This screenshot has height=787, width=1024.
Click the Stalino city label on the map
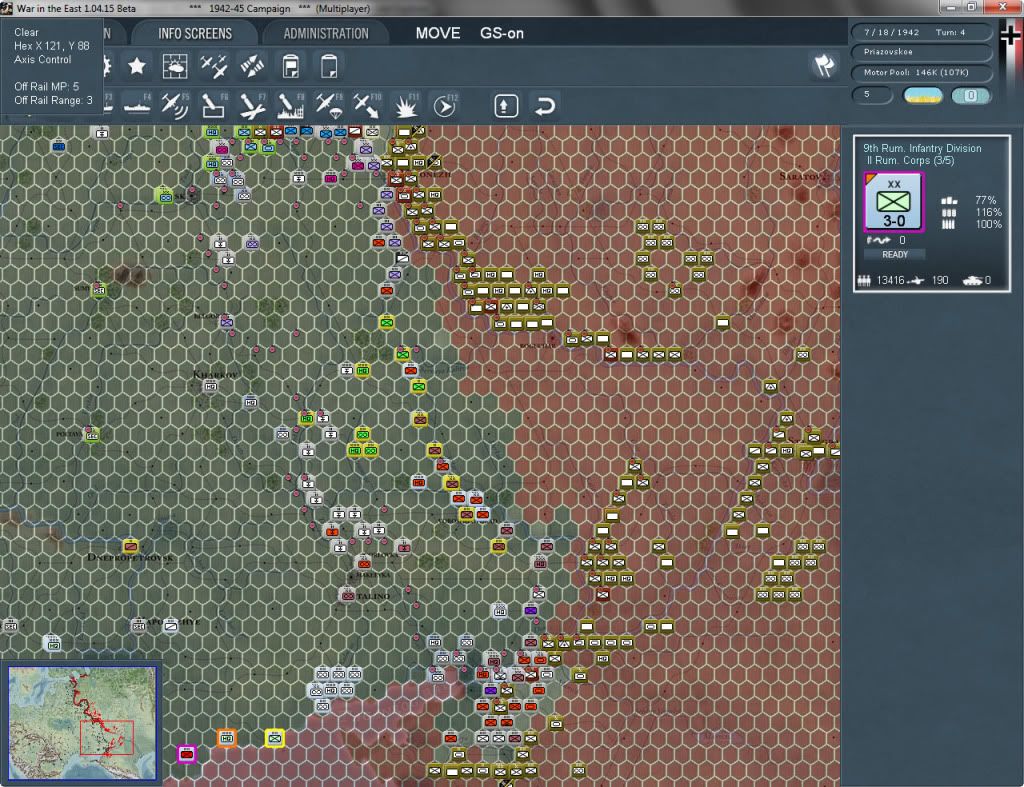[x=373, y=596]
